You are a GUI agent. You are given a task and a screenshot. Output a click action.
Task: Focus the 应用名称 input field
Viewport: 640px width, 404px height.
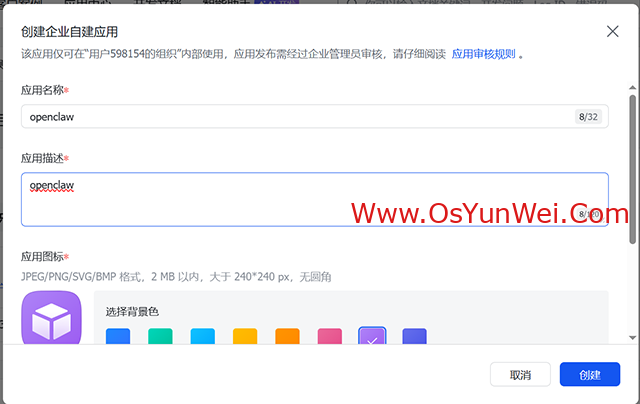tap(290, 117)
